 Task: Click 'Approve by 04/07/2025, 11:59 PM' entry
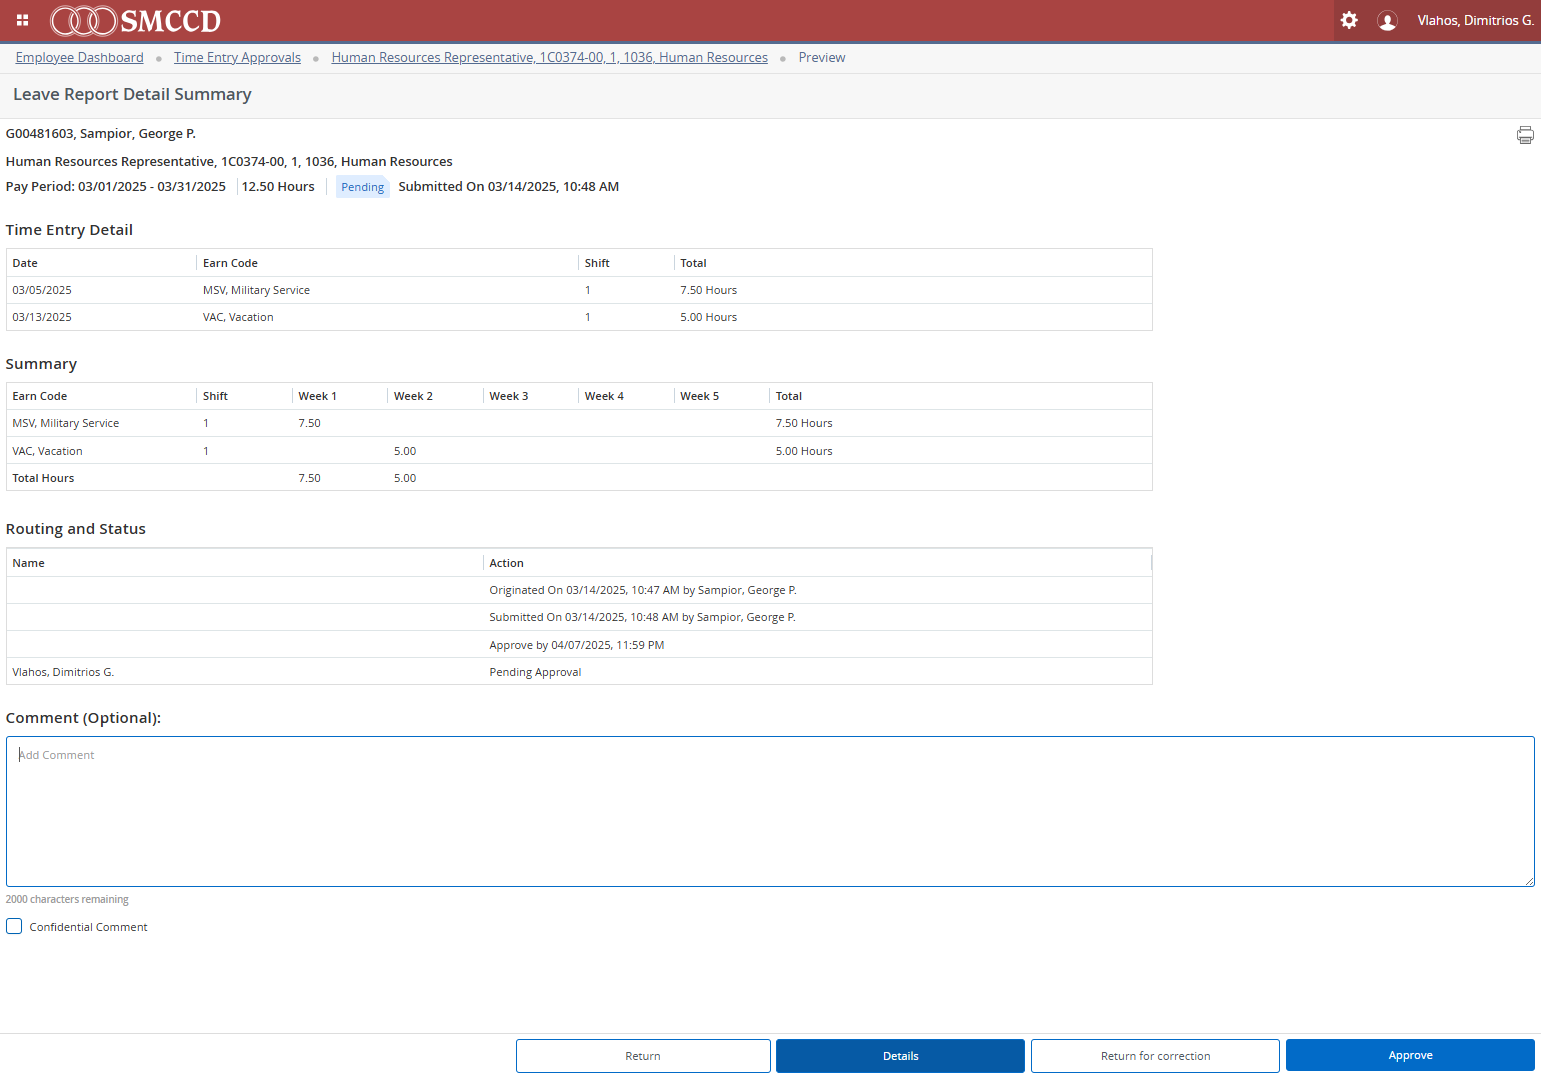576,645
